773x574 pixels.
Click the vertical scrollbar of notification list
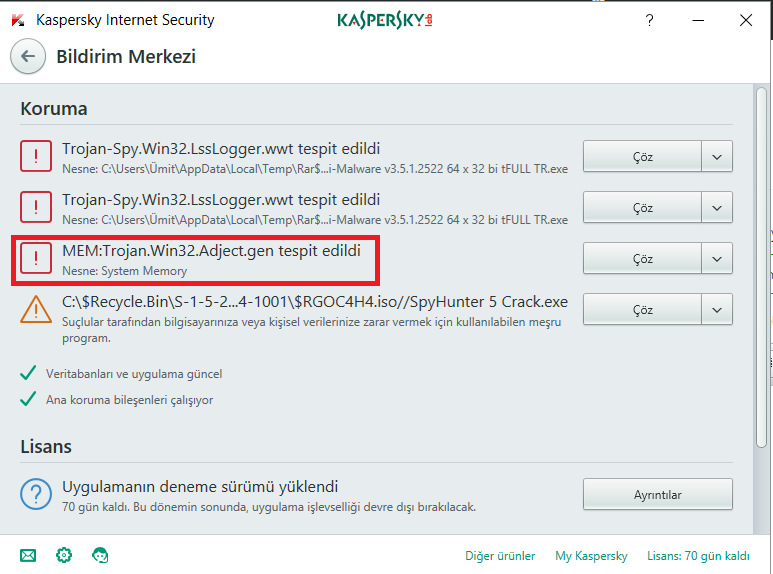coord(761,268)
